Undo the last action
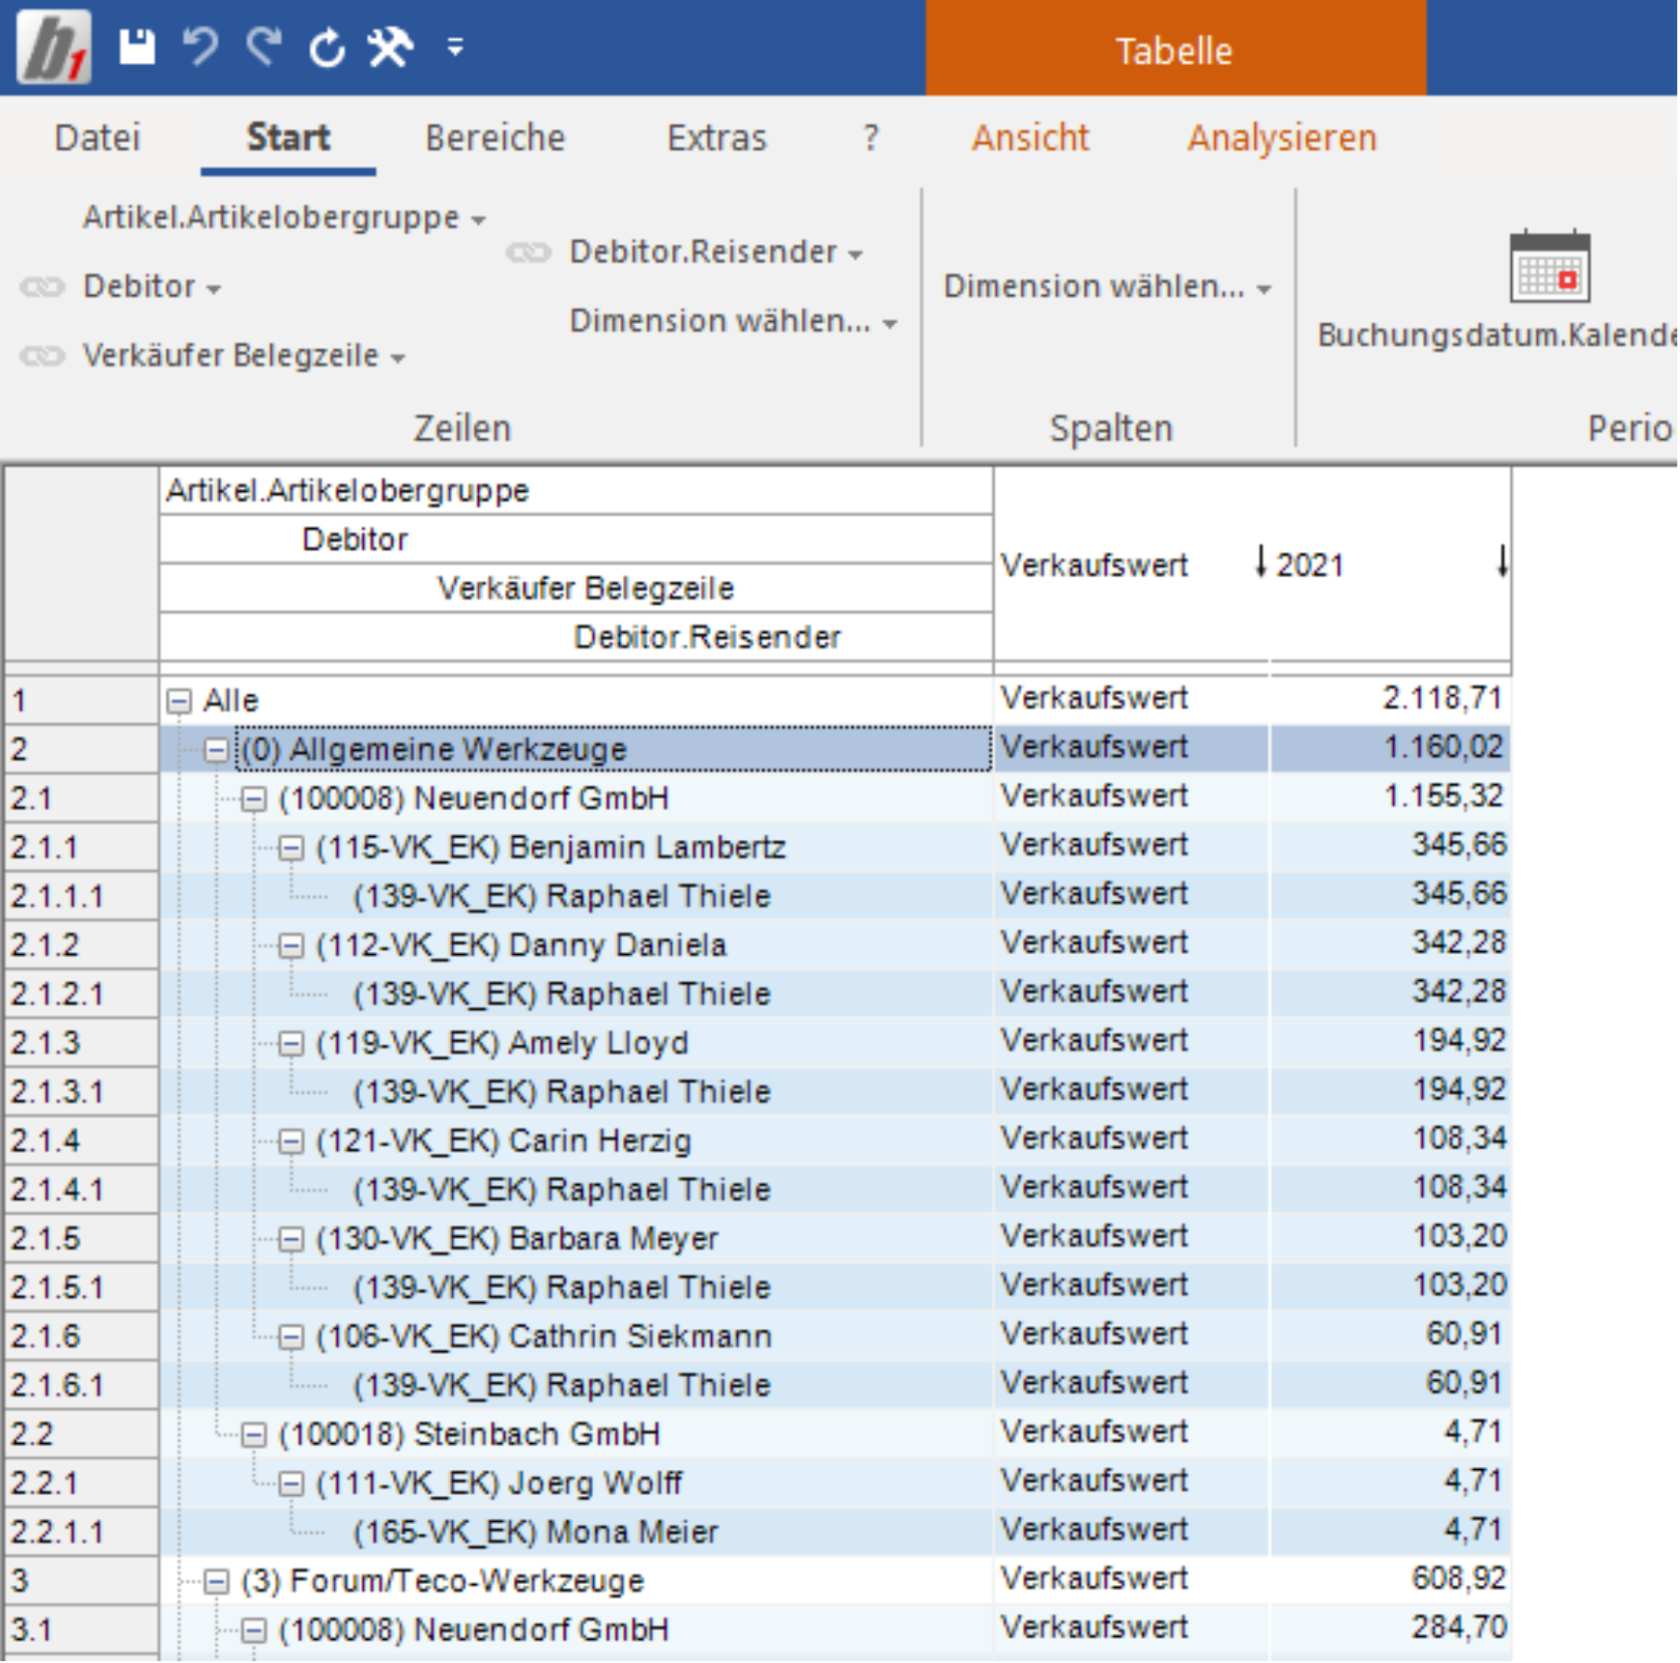 click(x=200, y=47)
